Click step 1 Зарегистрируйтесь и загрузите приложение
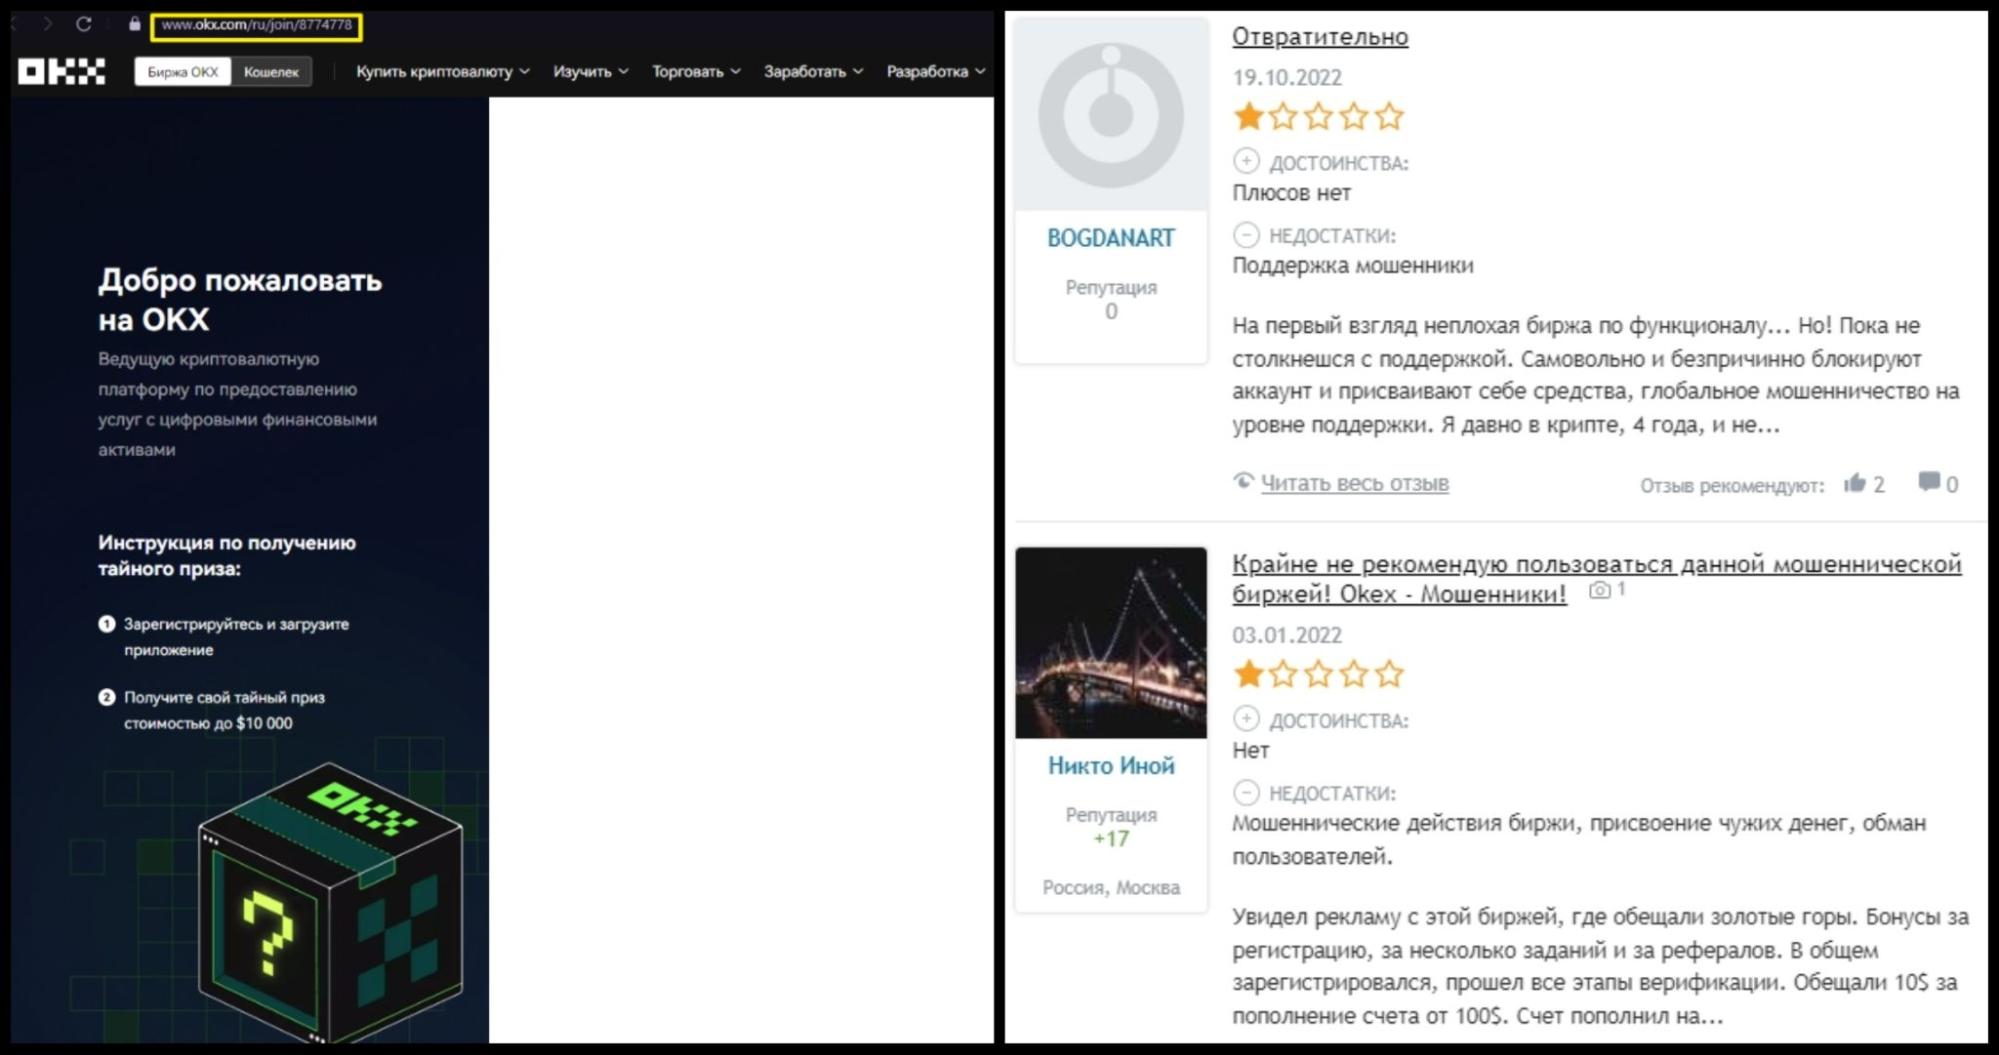Image resolution: width=1999 pixels, height=1055 pixels. point(236,637)
